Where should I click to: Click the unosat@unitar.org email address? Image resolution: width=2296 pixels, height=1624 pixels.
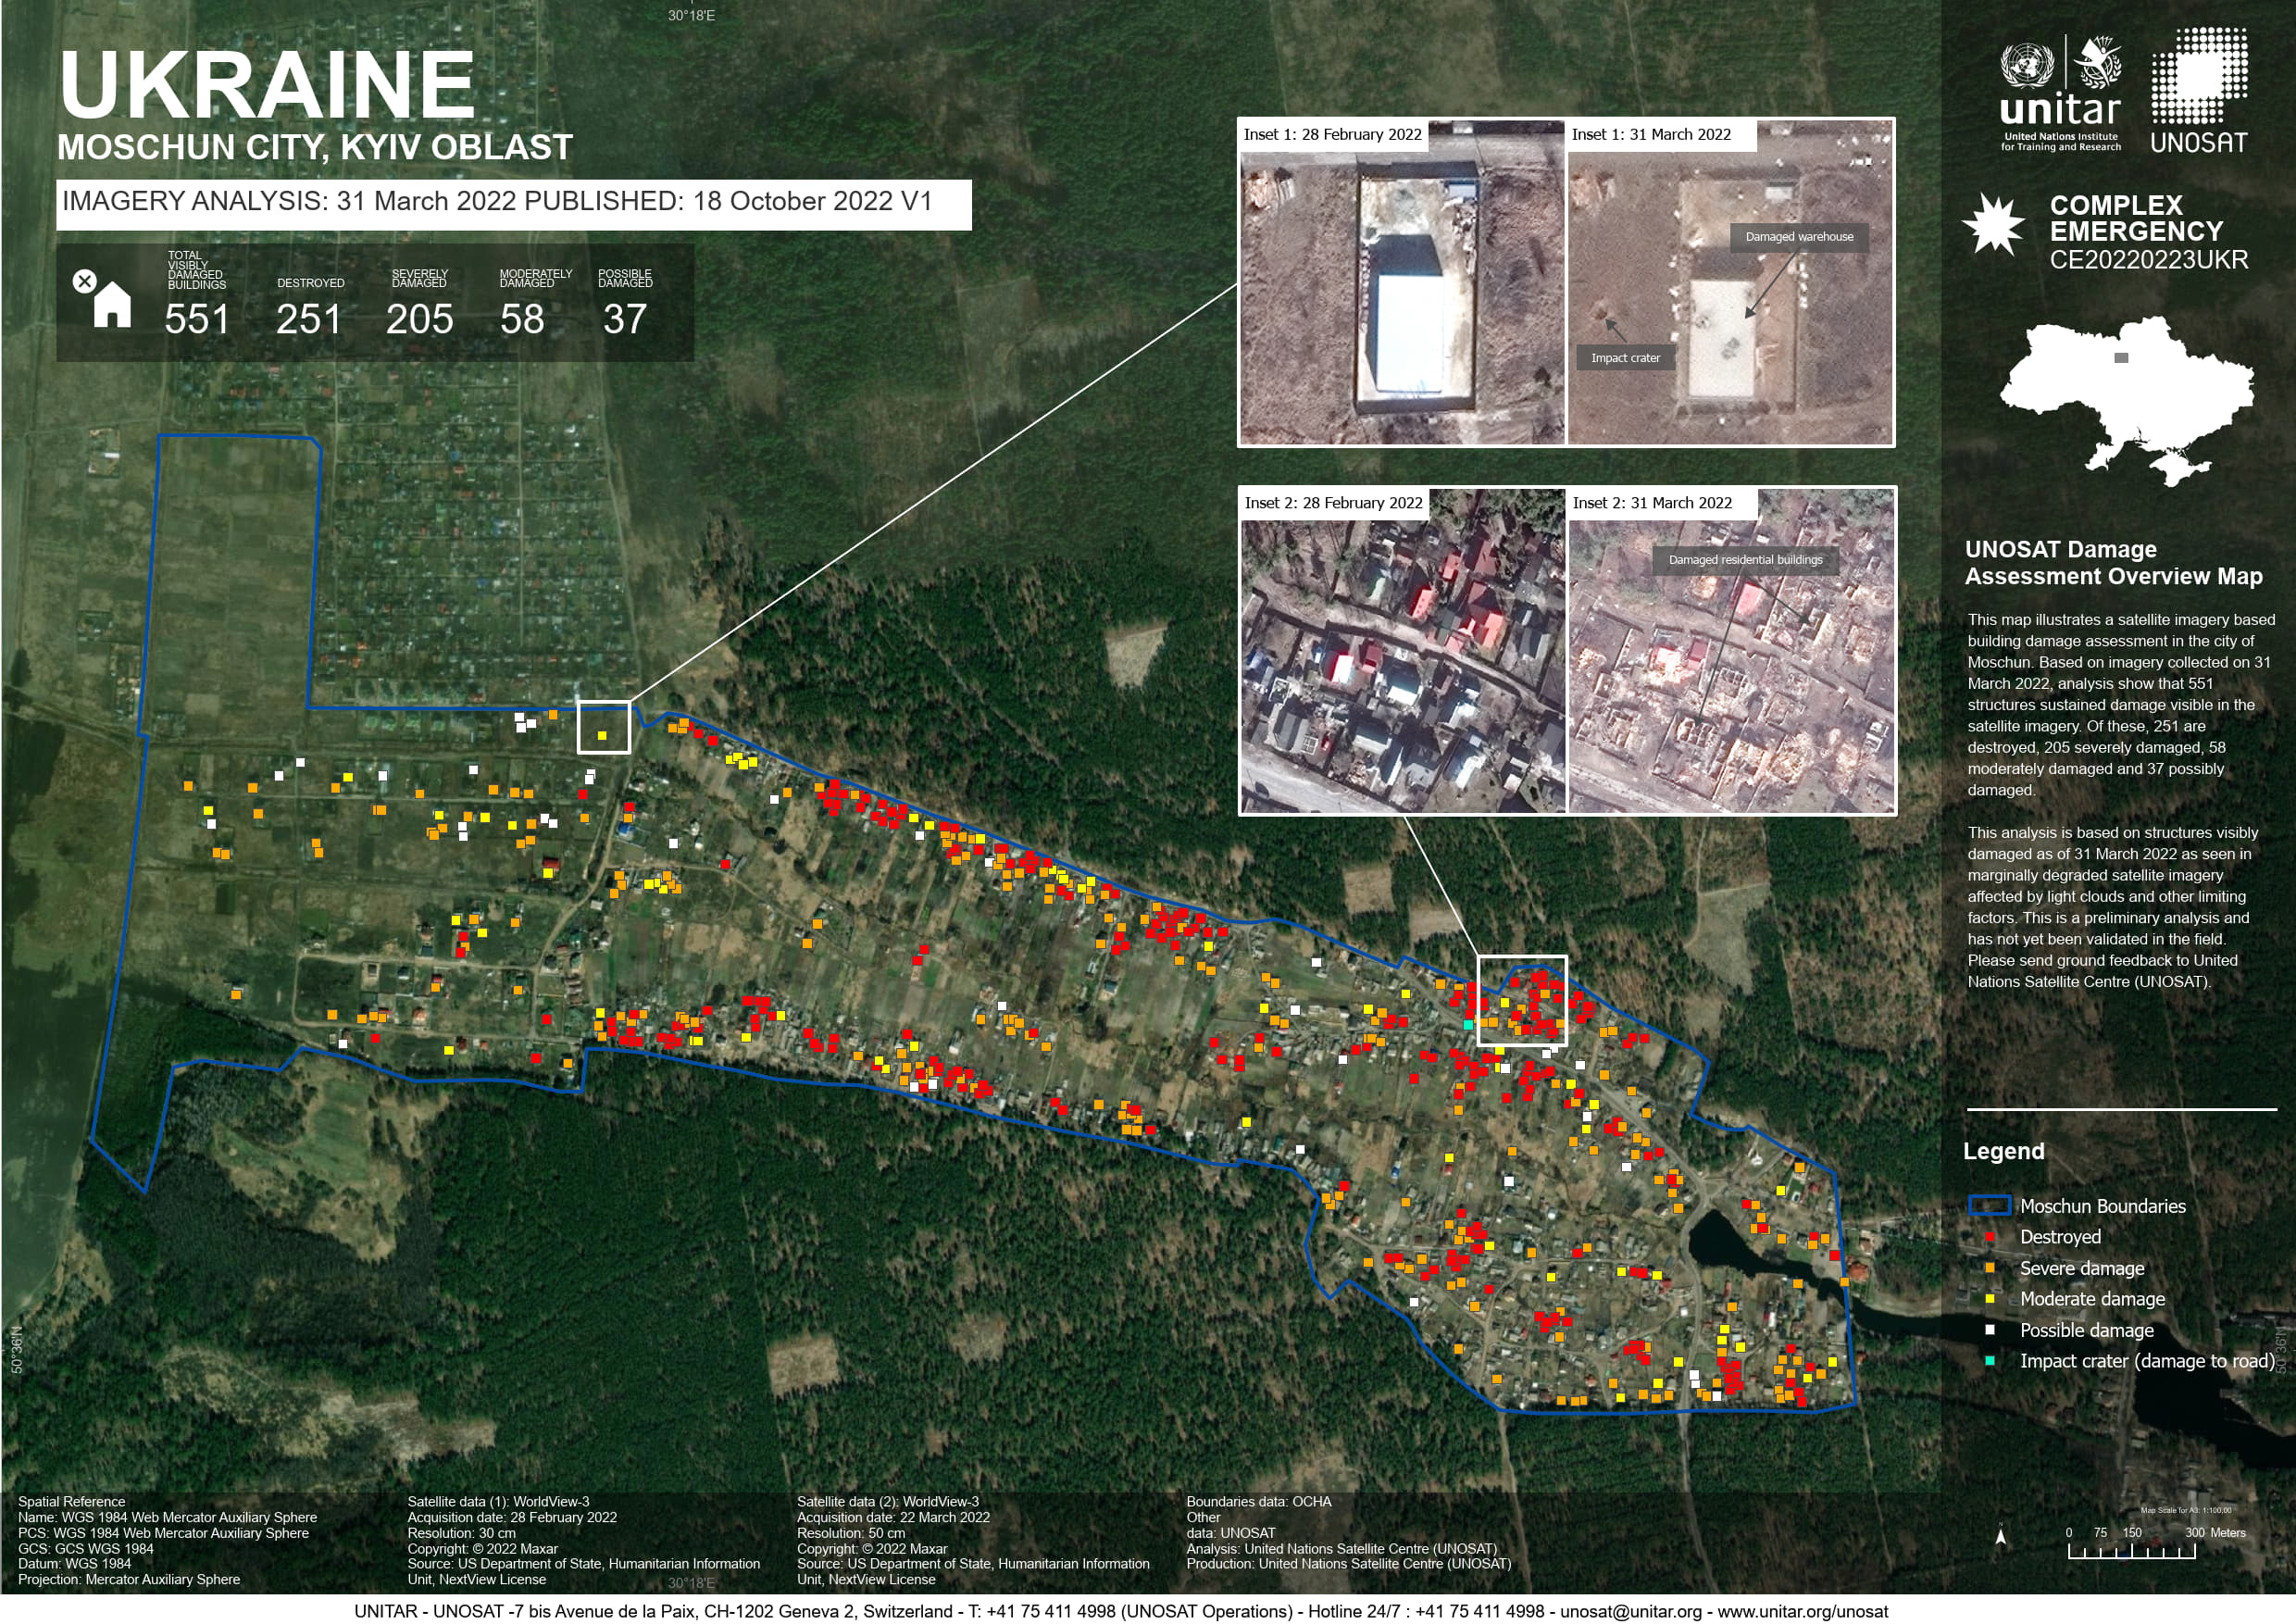pos(1630,1611)
